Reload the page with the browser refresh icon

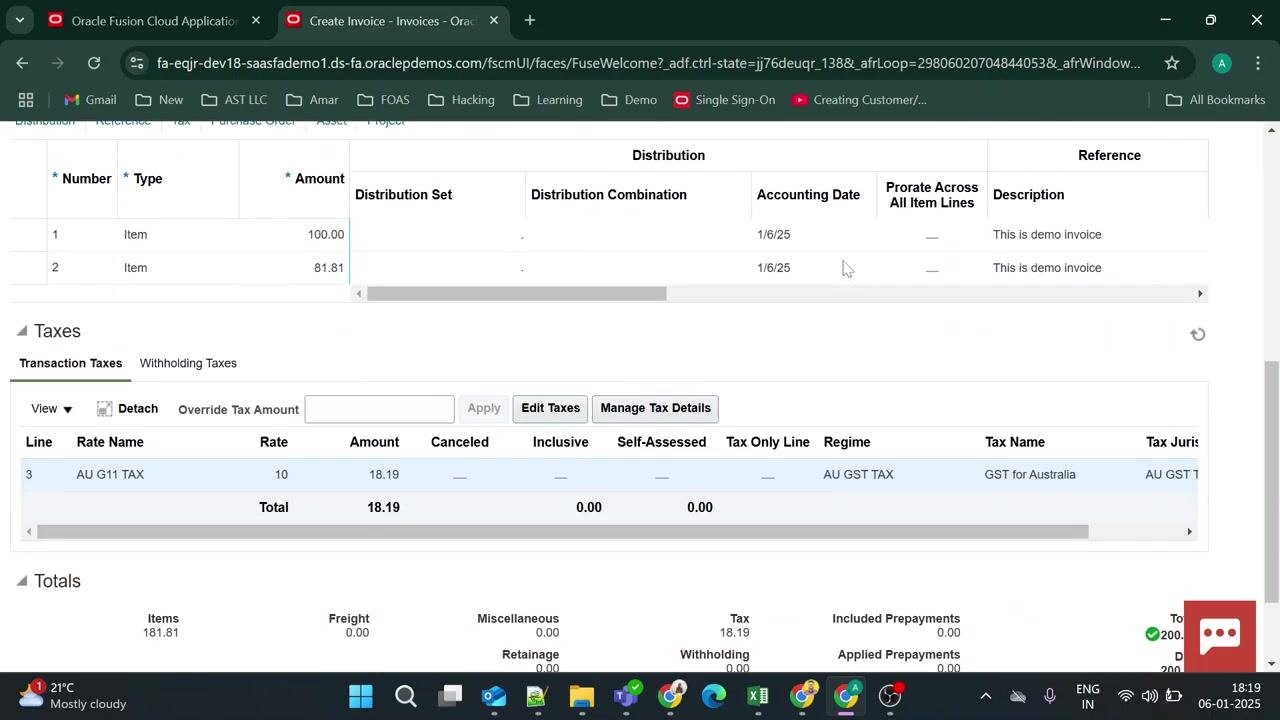coord(94,63)
